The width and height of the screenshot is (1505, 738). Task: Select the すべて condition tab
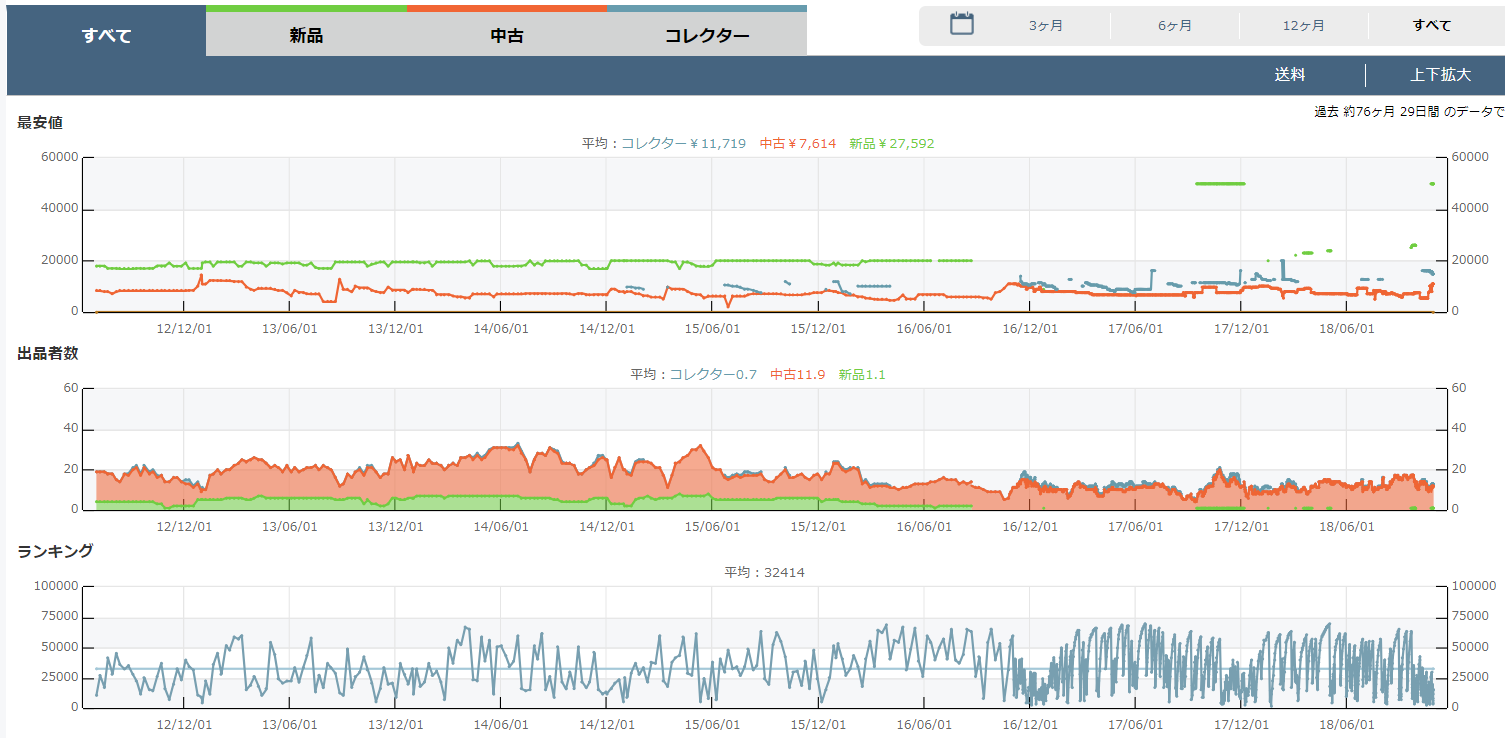pyautogui.click(x=106, y=36)
